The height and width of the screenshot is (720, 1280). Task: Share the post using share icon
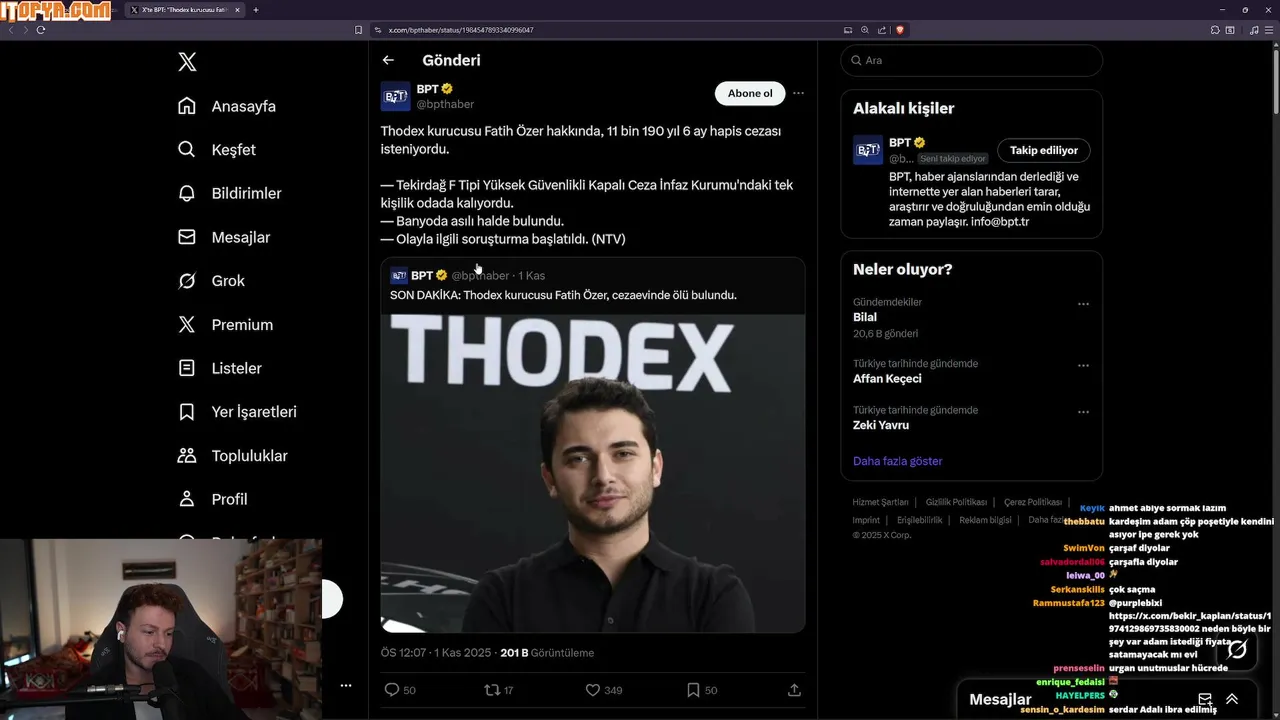pos(794,690)
